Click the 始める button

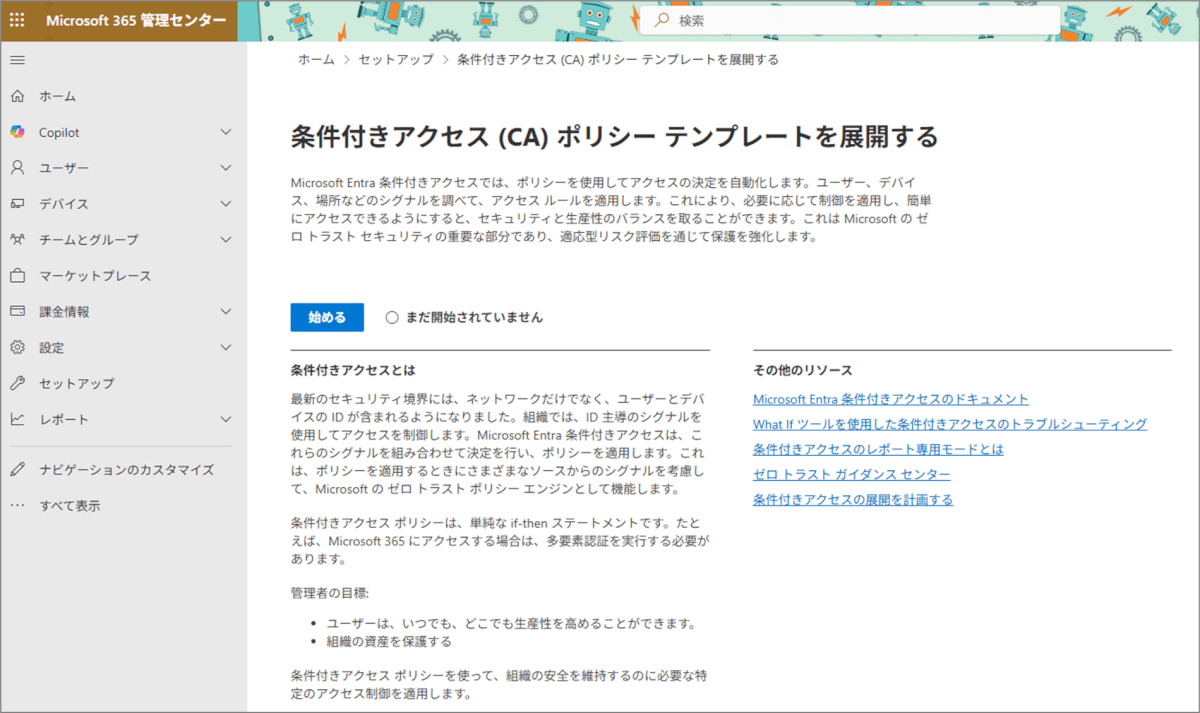[327, 317]
